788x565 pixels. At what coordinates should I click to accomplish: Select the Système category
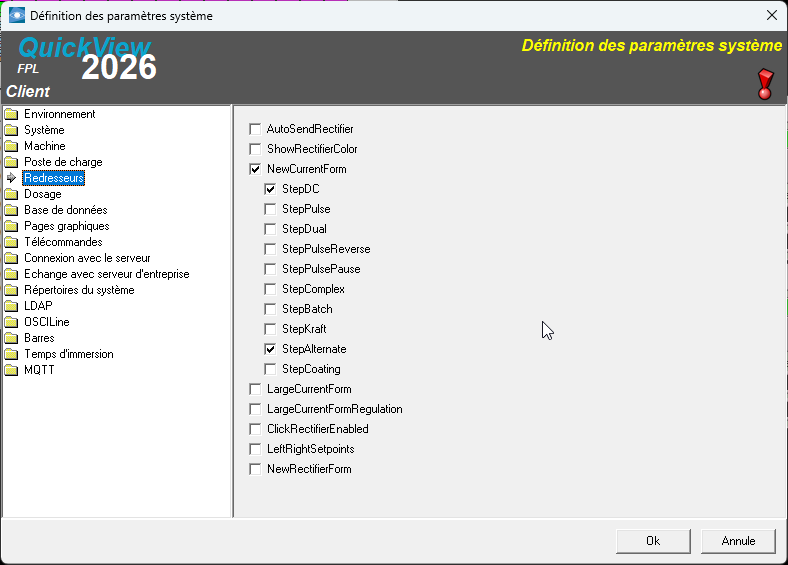click(x=44, y=130)
